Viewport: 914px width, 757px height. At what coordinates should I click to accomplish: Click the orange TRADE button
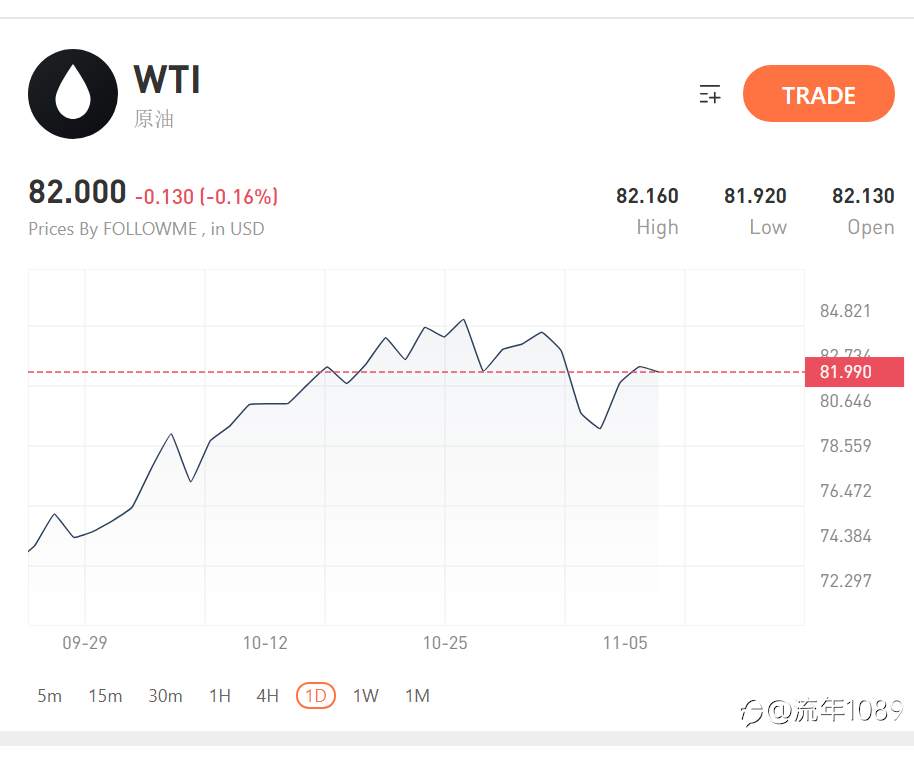[x=818, y=94]
